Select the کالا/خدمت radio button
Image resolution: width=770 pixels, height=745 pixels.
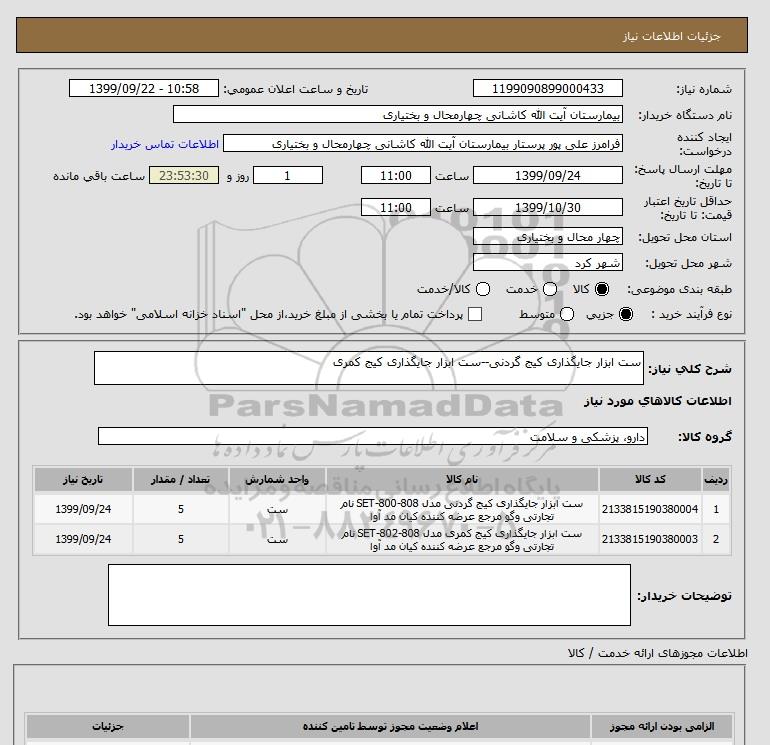pos(483,289)
